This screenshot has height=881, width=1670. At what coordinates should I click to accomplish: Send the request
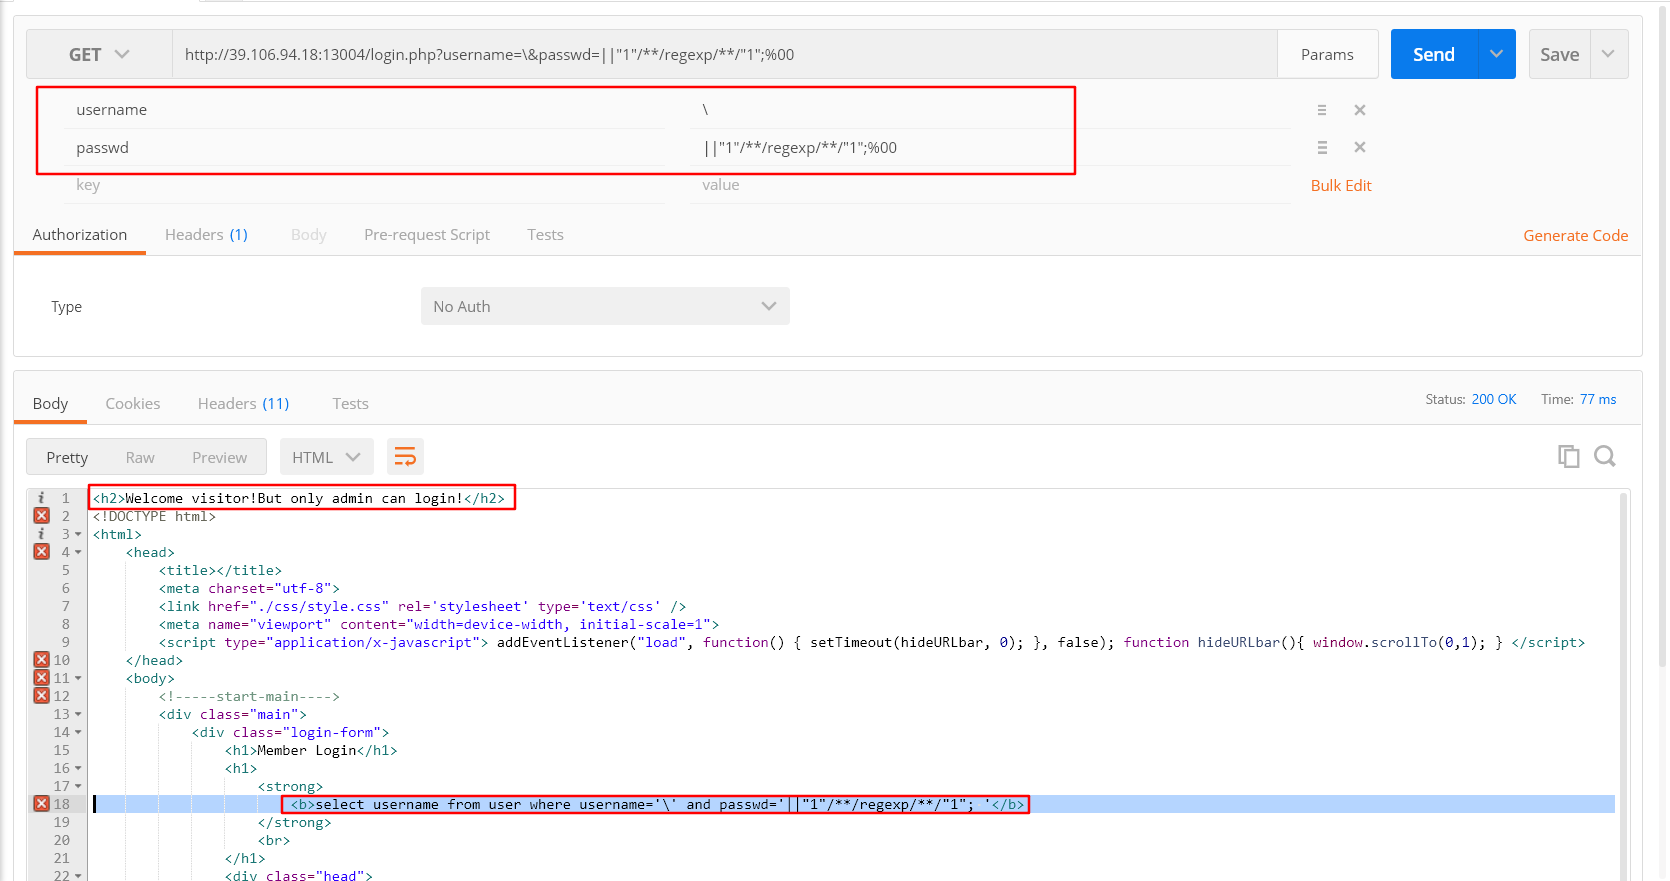pos(1434,54)
